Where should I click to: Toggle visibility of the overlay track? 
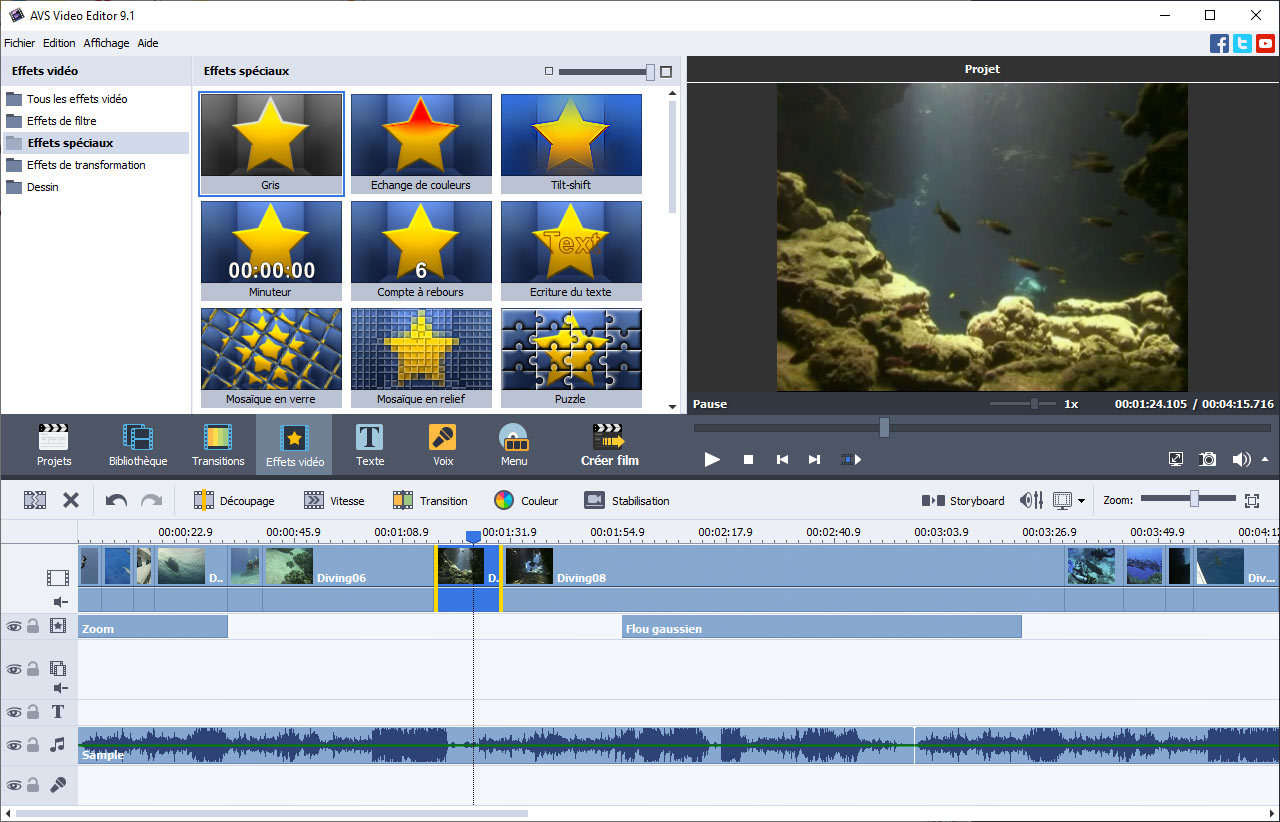point(14,669)
